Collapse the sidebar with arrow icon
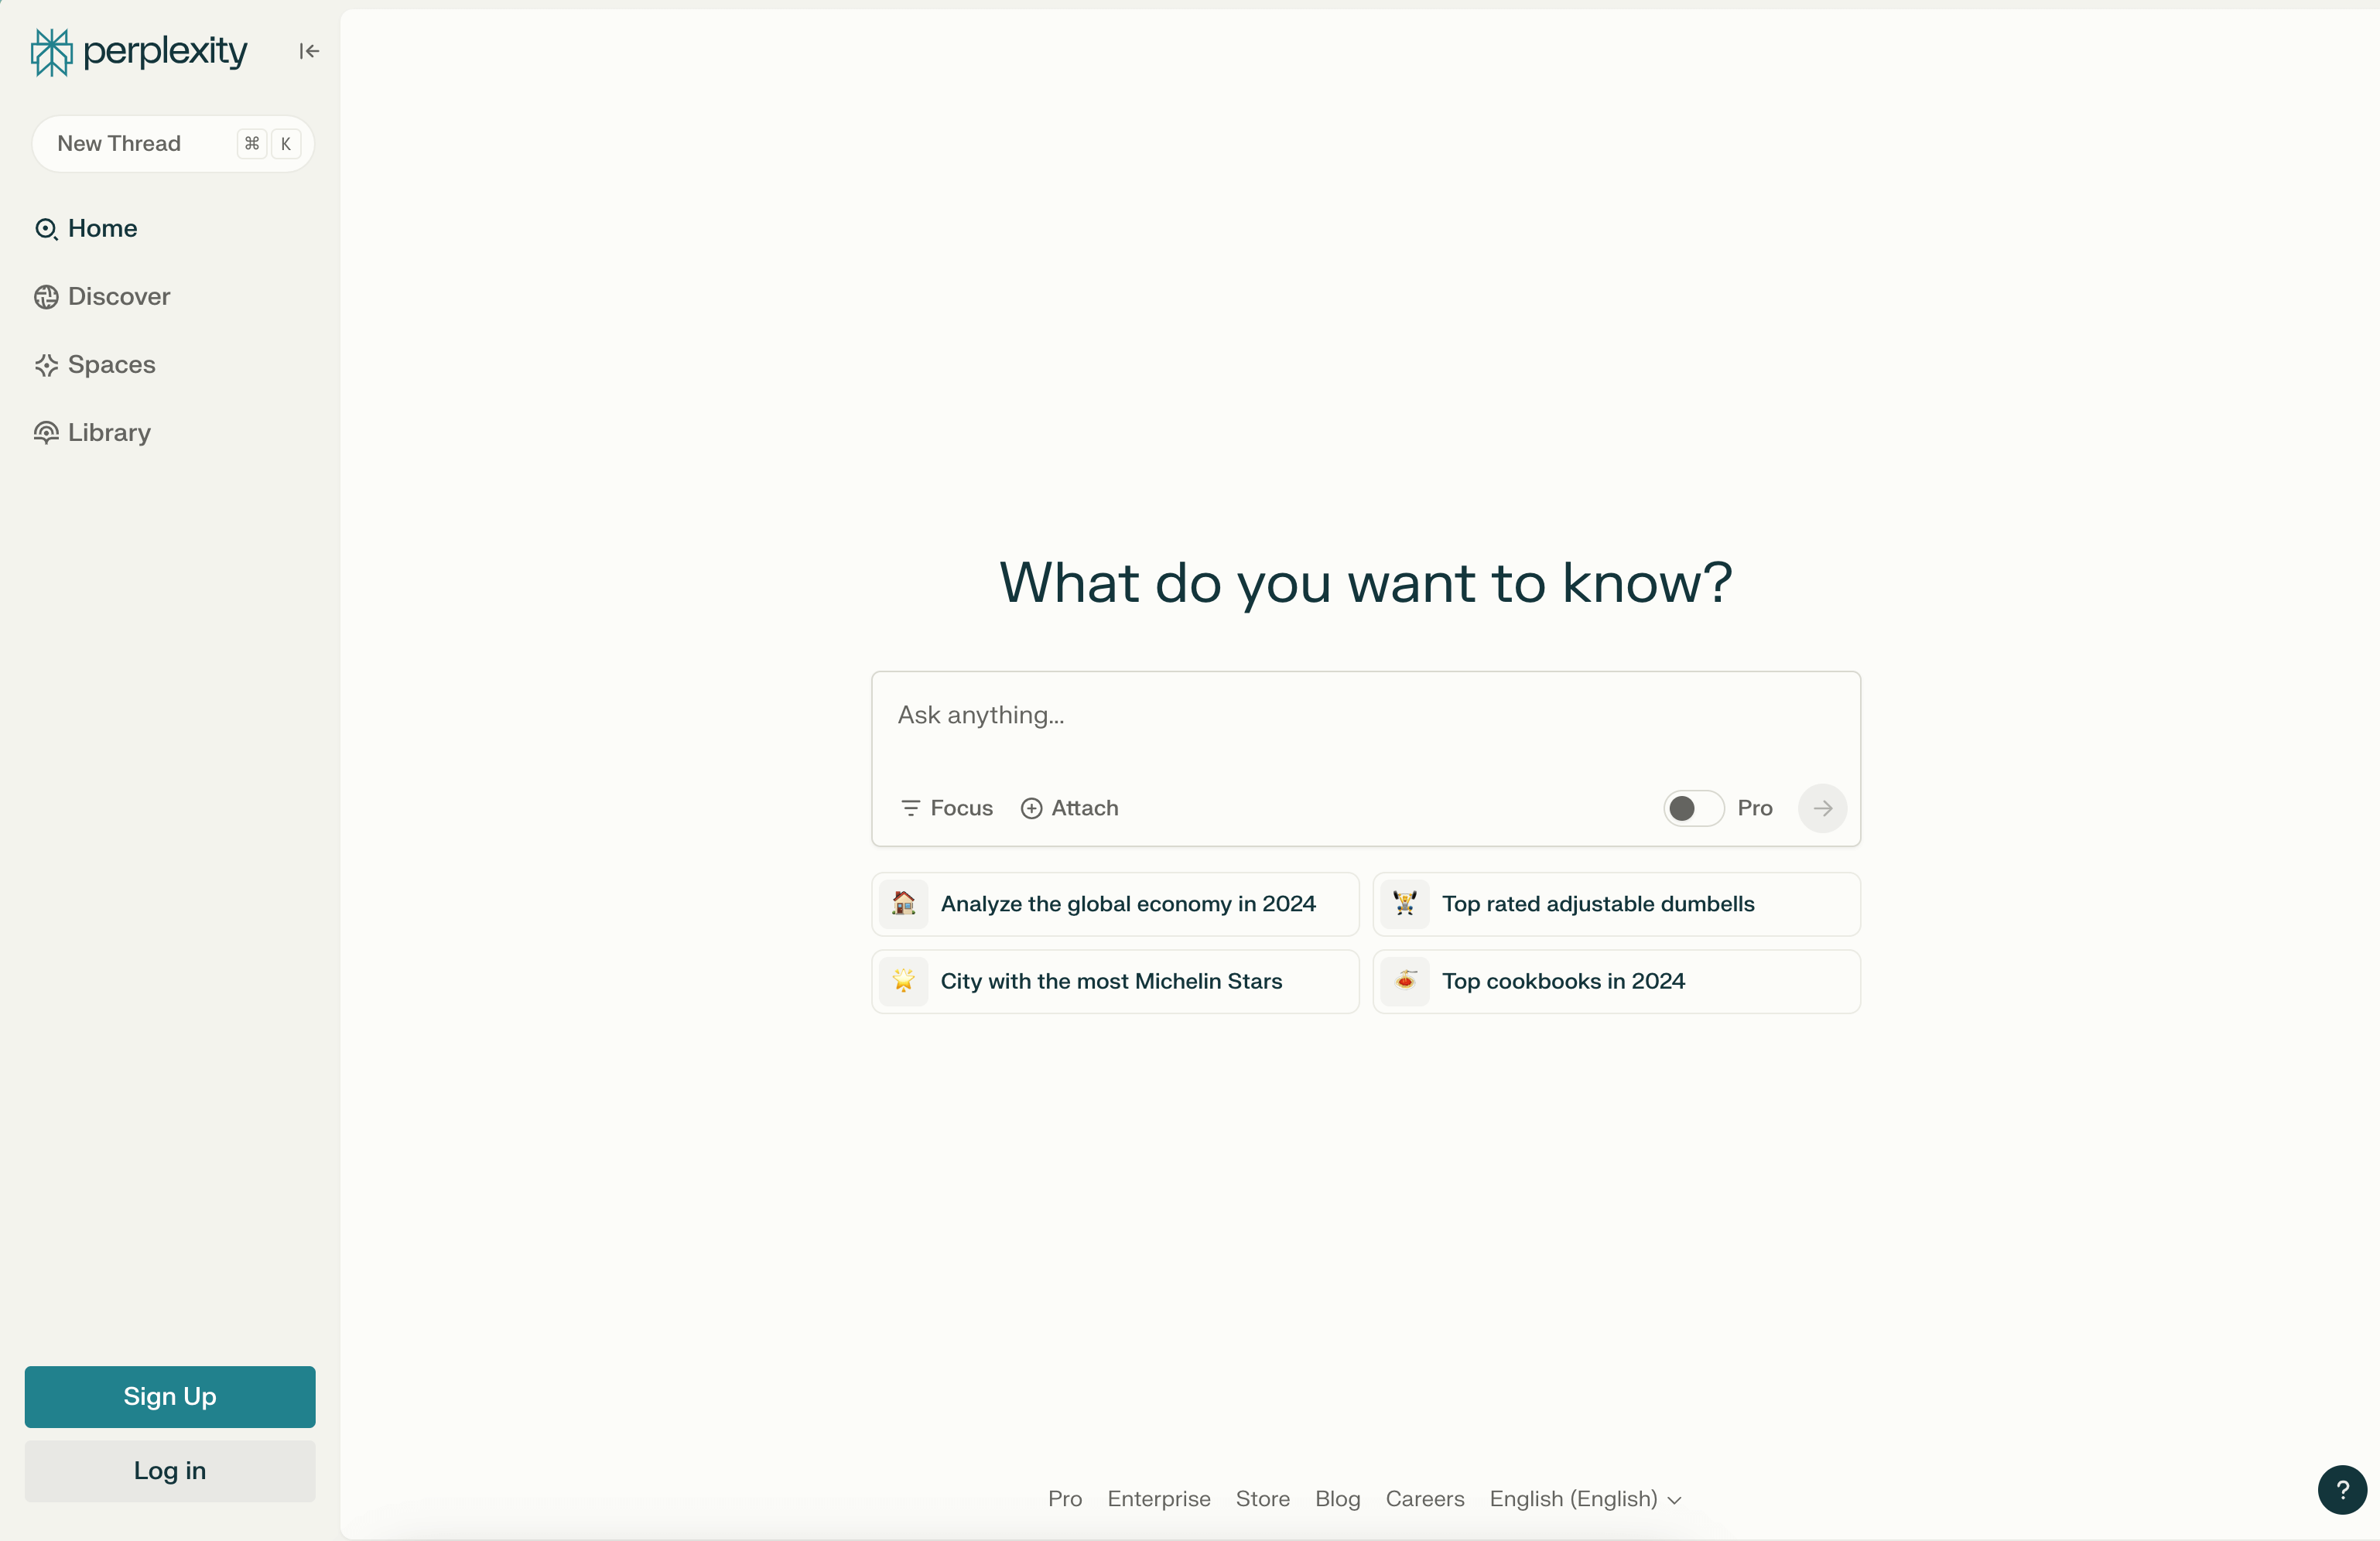Viewport: 2380px width, 1541px height. [x=309, y=51]
